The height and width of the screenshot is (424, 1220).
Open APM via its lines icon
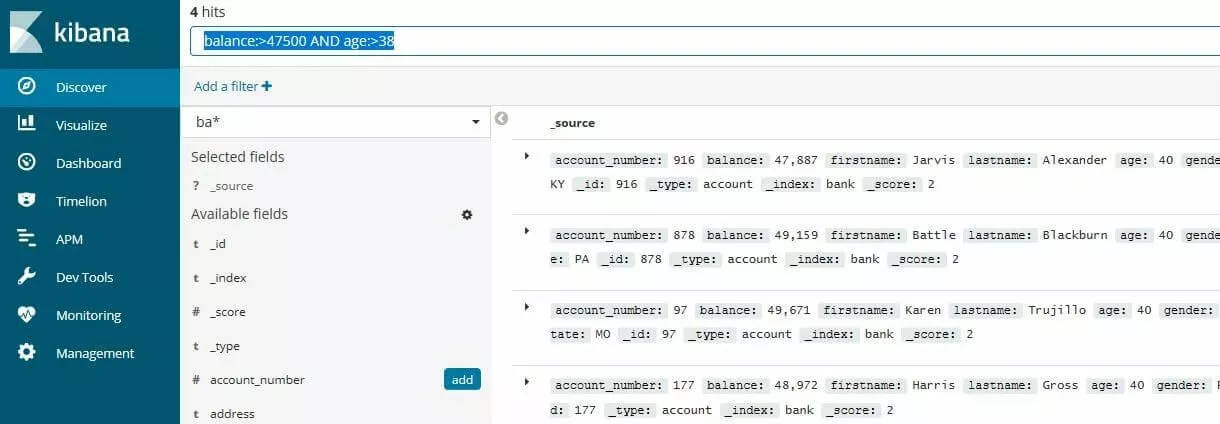27,238
